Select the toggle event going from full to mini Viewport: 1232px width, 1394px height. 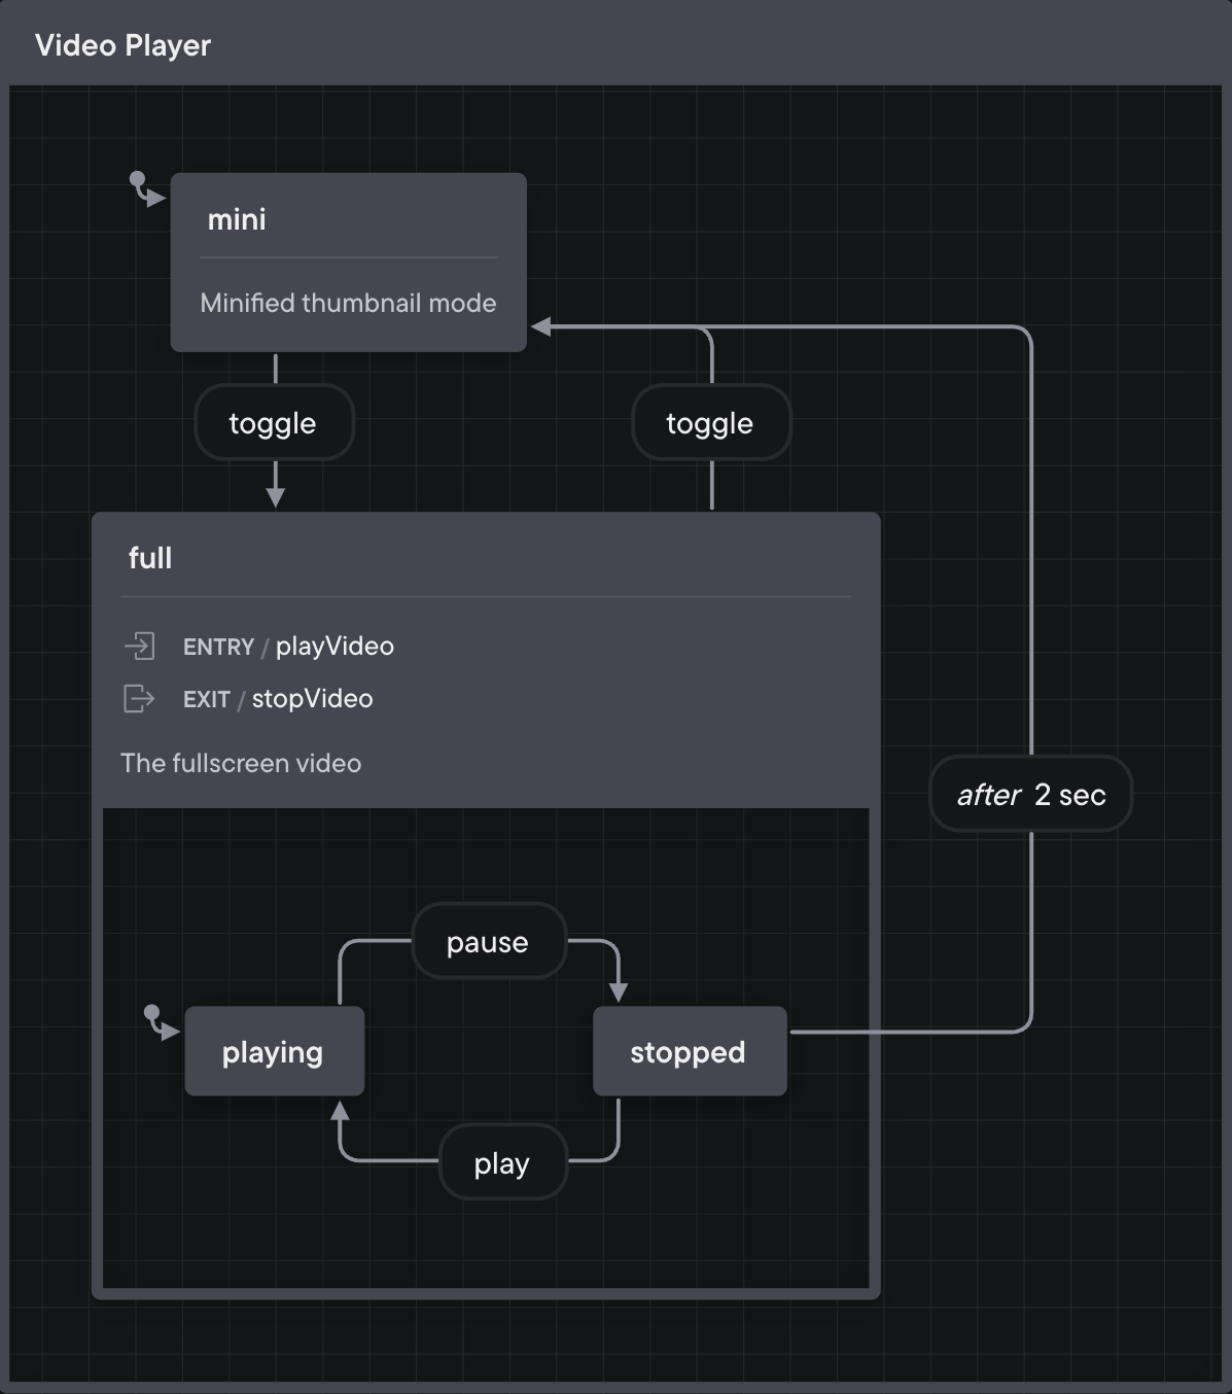710,424
